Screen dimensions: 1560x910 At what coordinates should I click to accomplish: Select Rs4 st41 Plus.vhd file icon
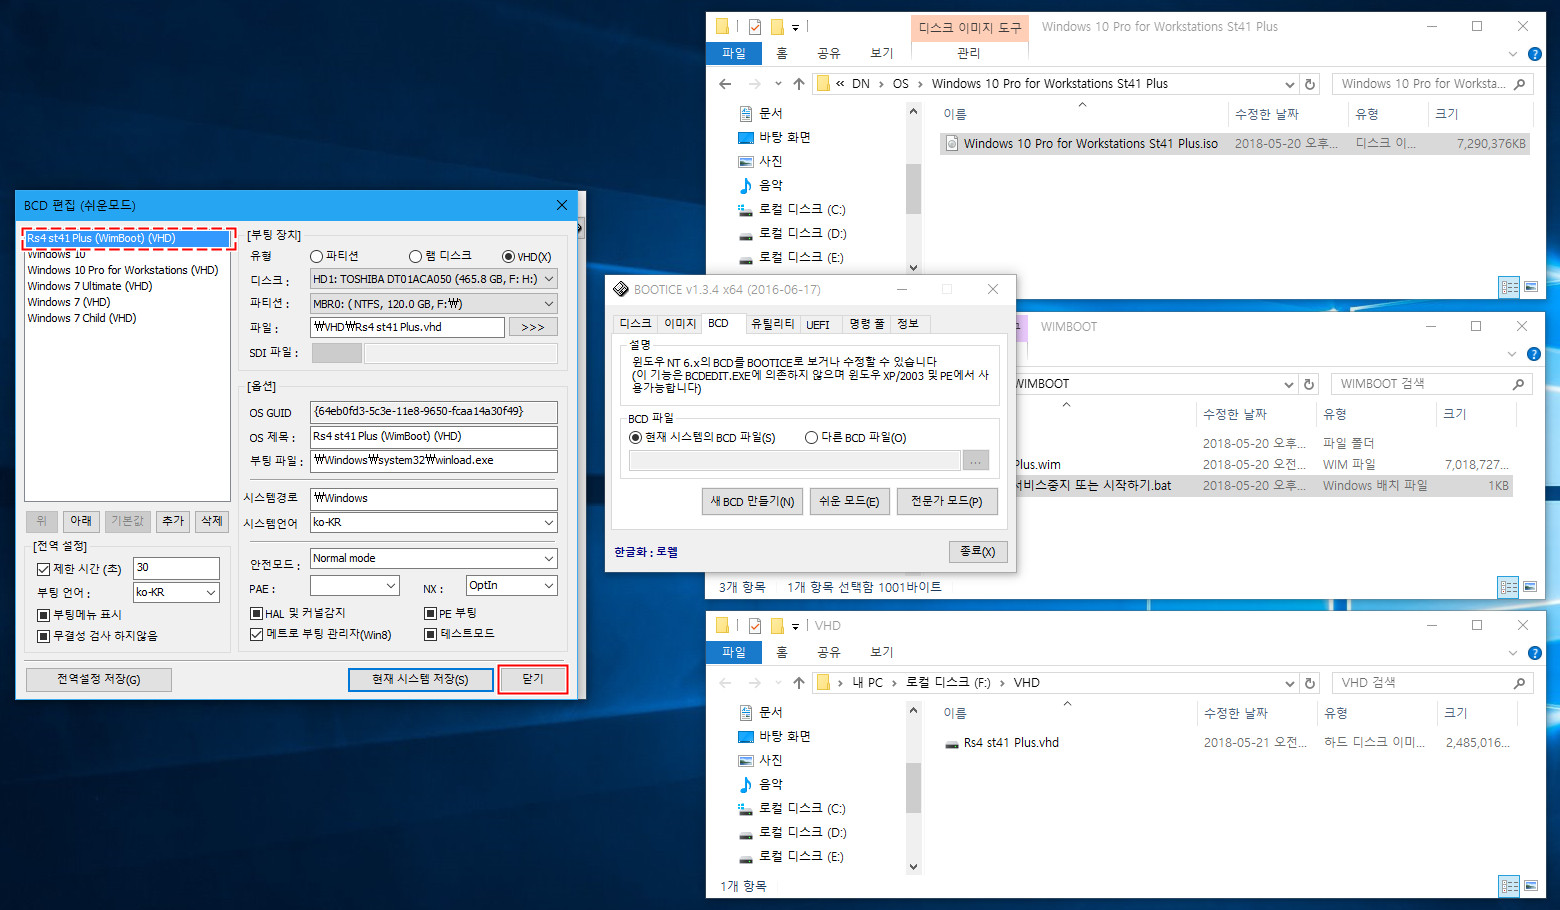point(952,743)
